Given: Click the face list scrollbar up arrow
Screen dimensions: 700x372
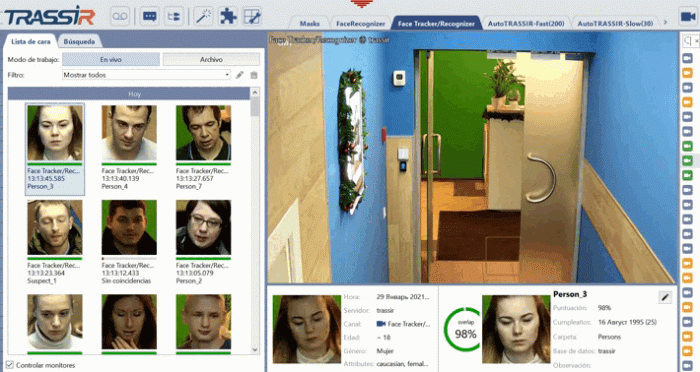Looking at the screenshot, I should [x=255, y=92].
